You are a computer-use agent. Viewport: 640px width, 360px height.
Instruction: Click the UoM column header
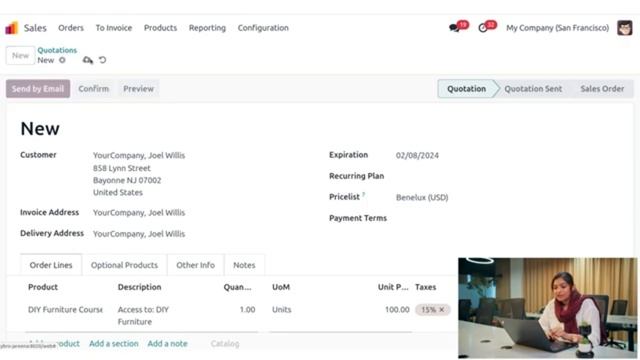(x=281, y=287)
